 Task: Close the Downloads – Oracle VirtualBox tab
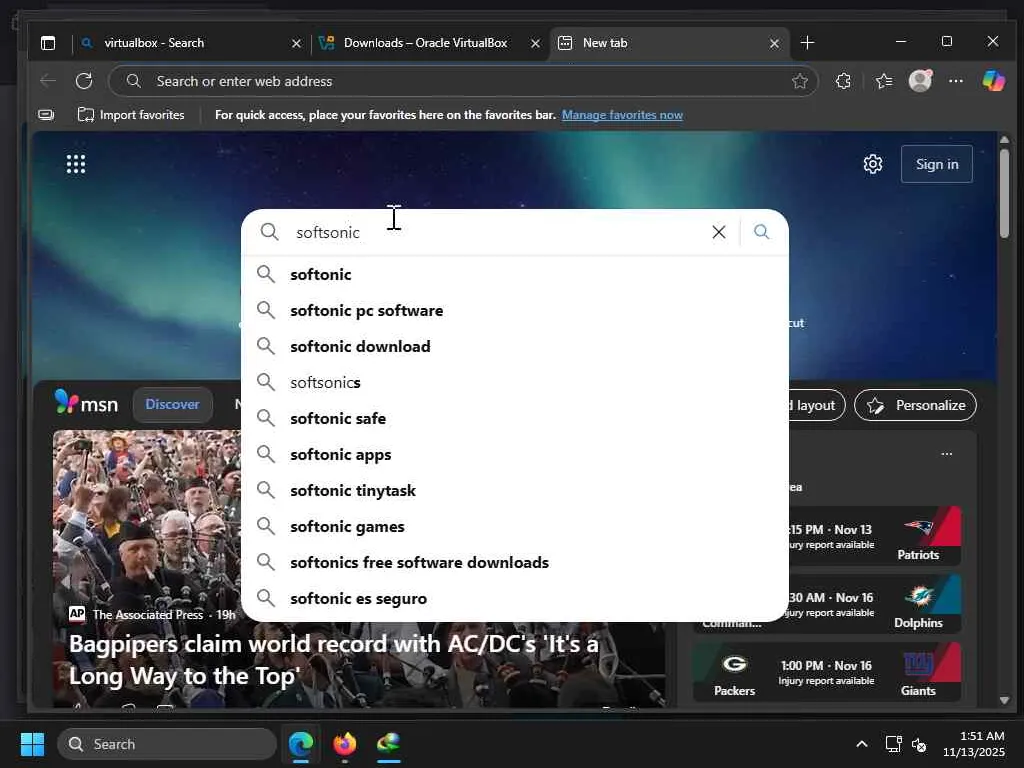[x=535, y=43]
